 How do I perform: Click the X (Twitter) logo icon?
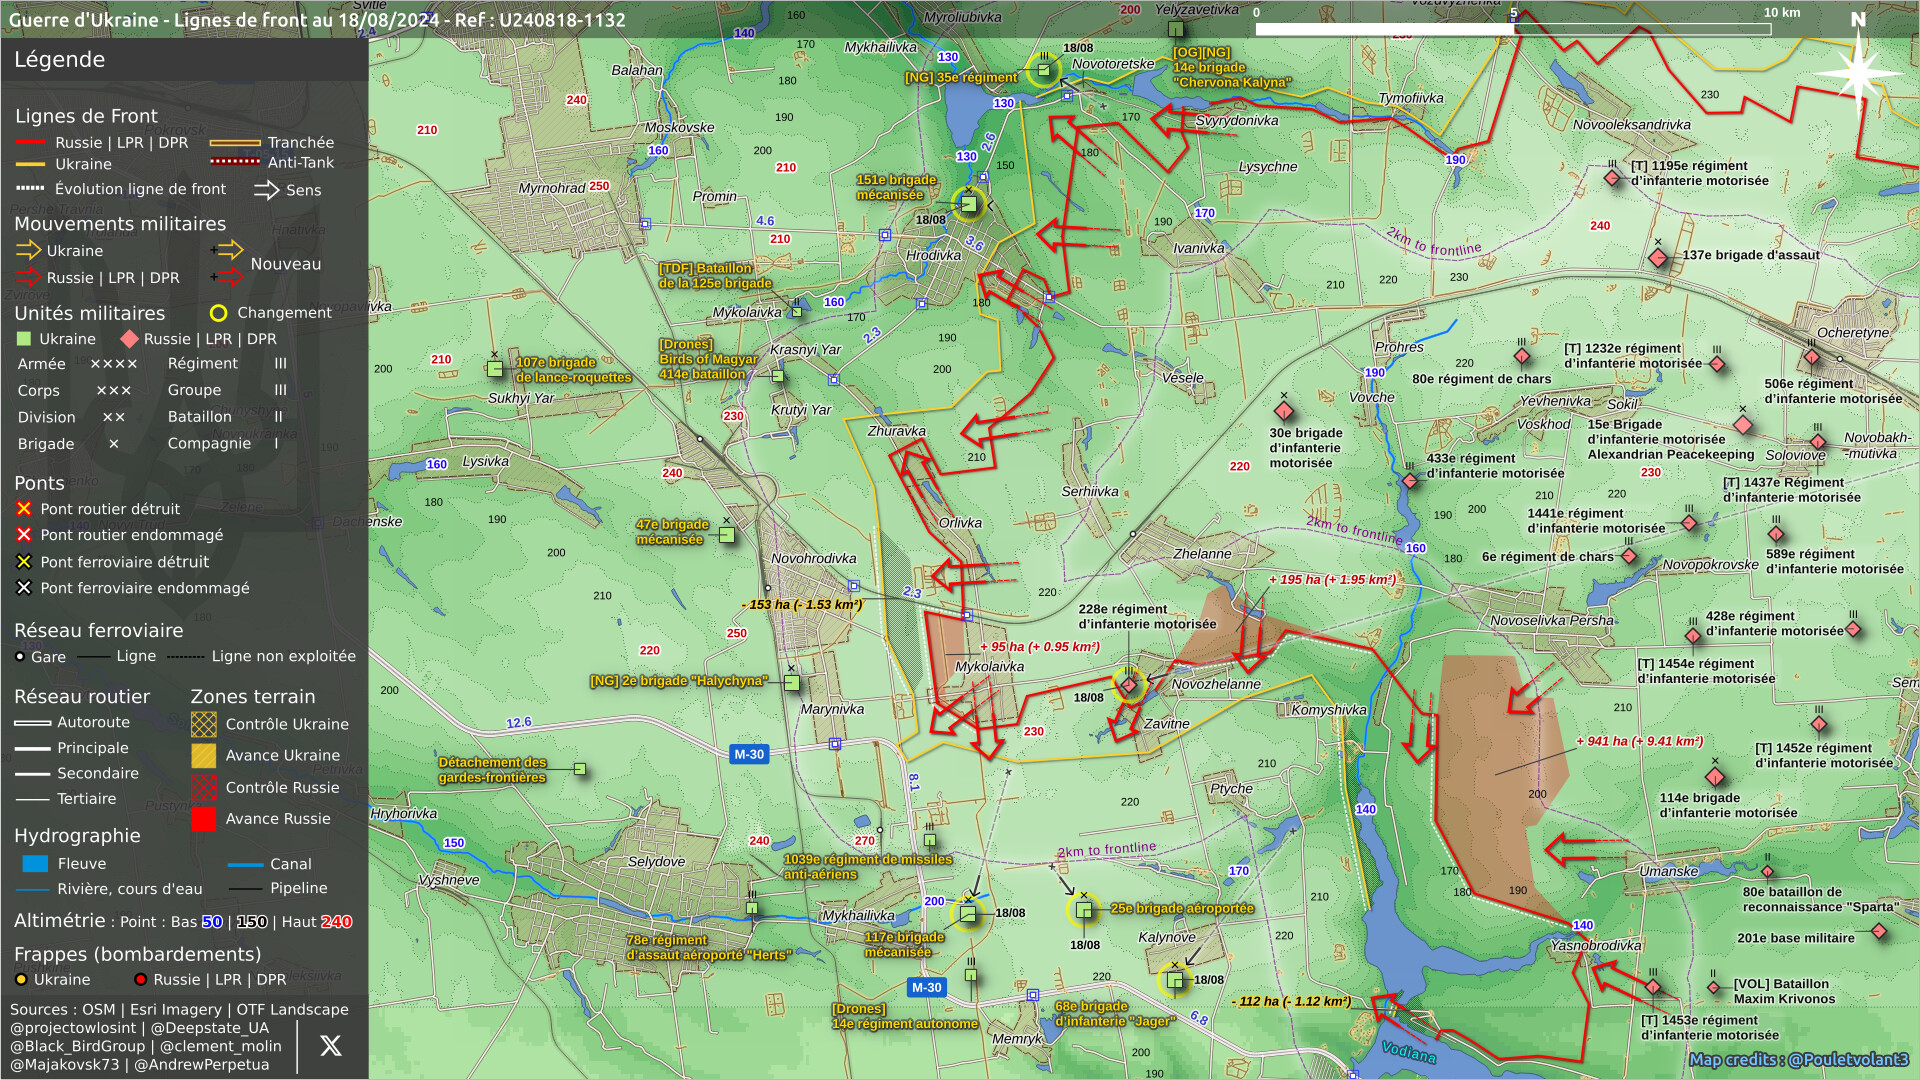tap(330, 1046)
